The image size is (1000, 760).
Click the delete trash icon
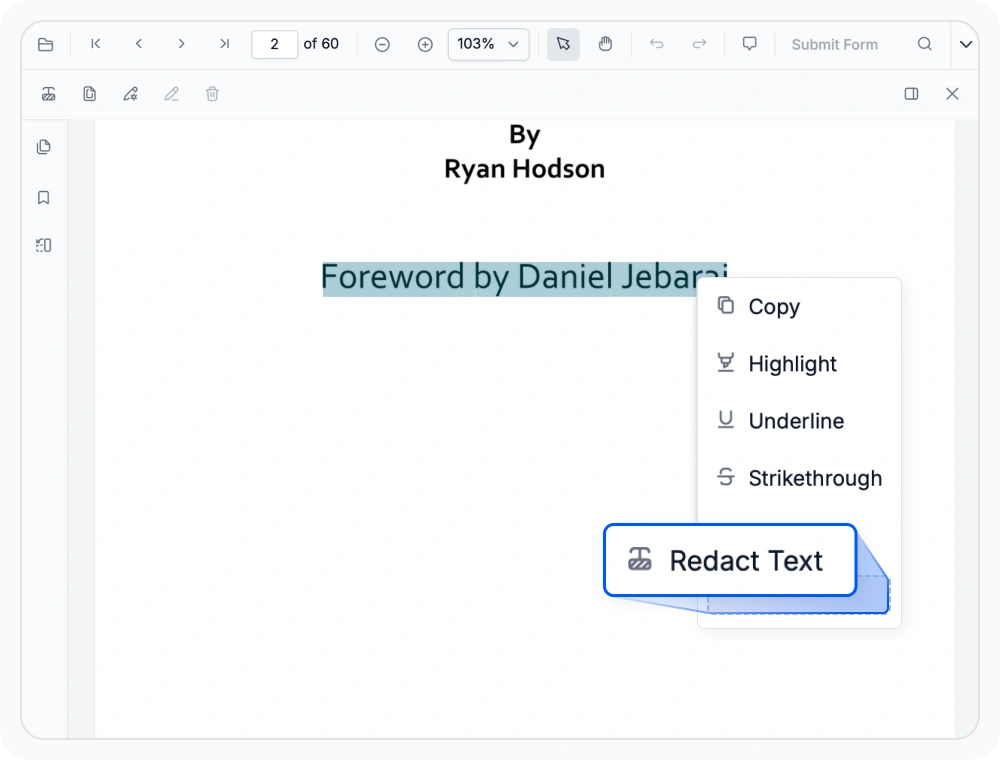[x=212, y=94]
